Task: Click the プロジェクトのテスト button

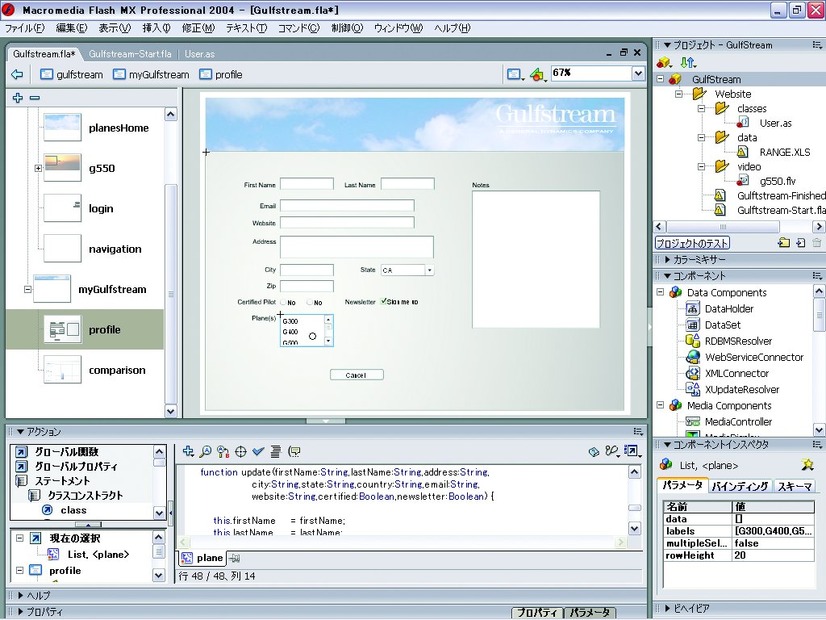Action: pos(692,243)
